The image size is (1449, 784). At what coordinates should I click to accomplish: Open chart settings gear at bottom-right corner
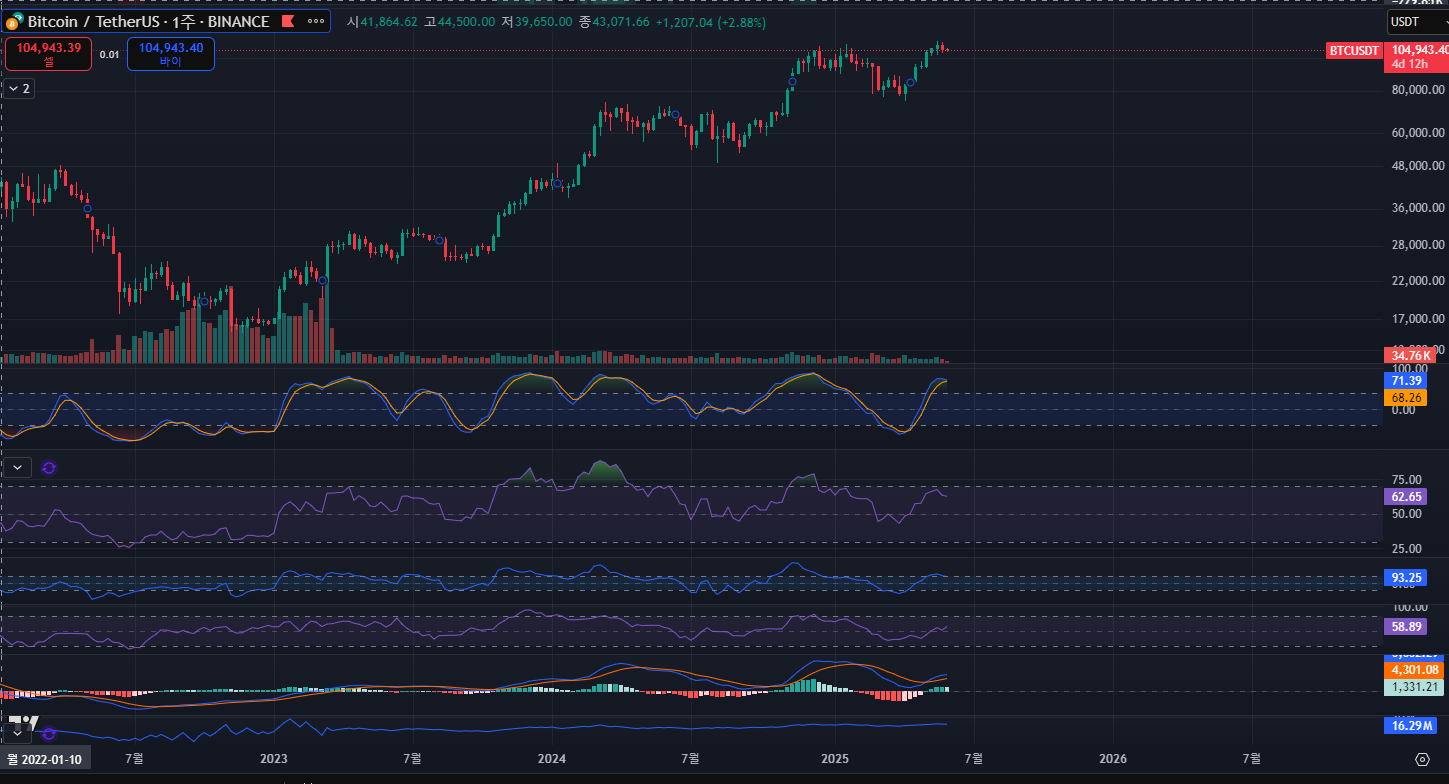(1422, 759)
